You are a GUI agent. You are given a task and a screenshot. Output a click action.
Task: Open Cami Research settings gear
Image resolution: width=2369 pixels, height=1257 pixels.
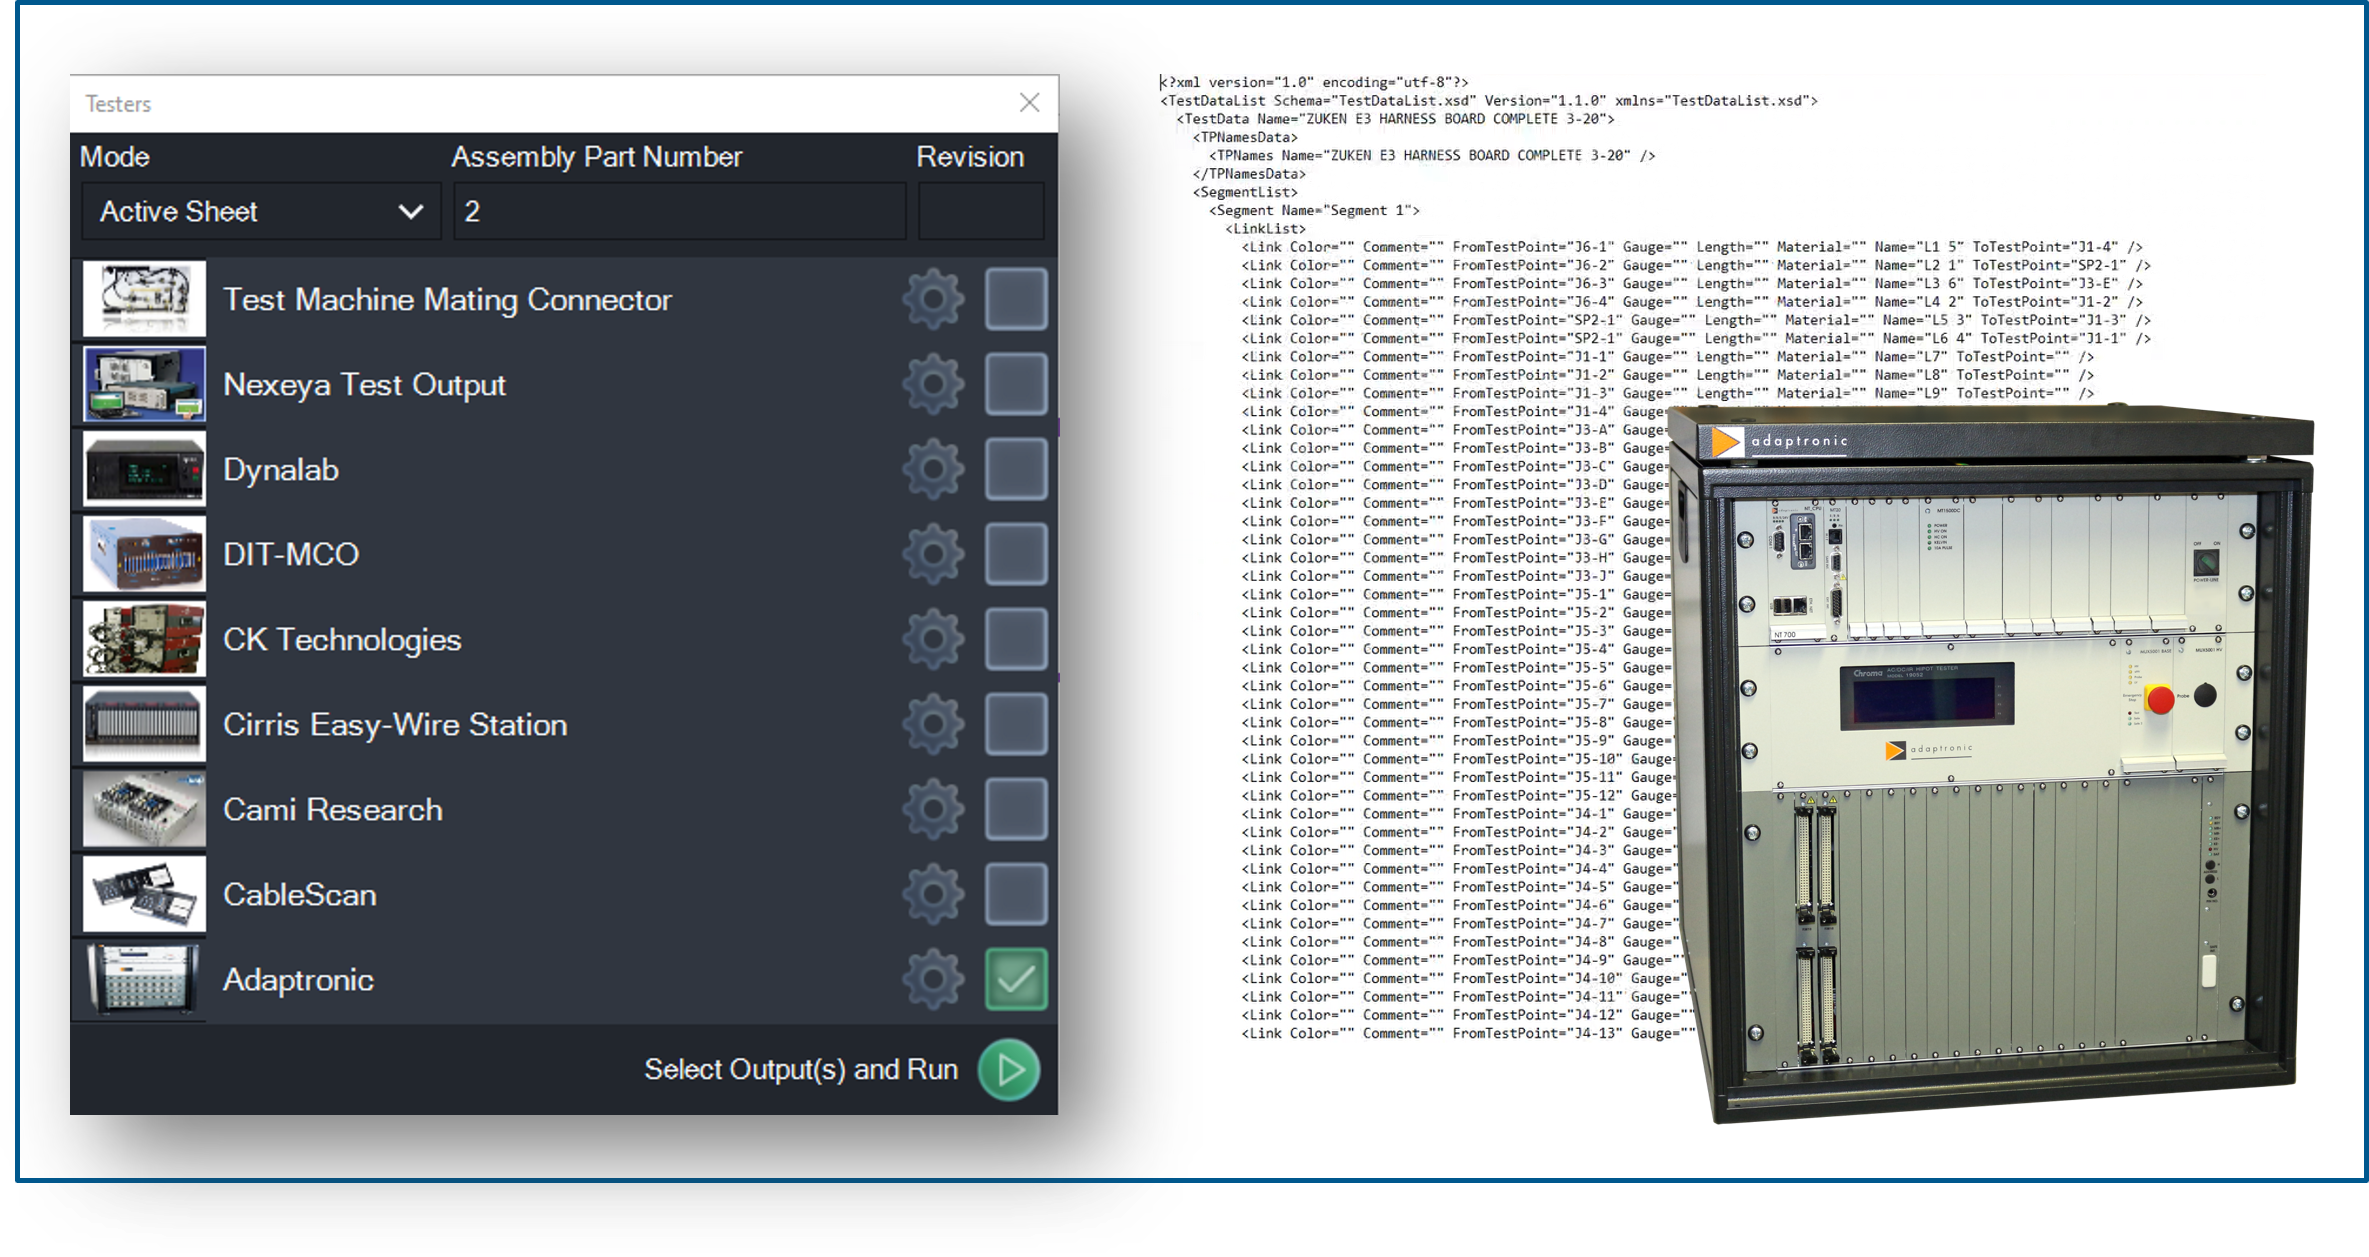click(x=933, y=809)
